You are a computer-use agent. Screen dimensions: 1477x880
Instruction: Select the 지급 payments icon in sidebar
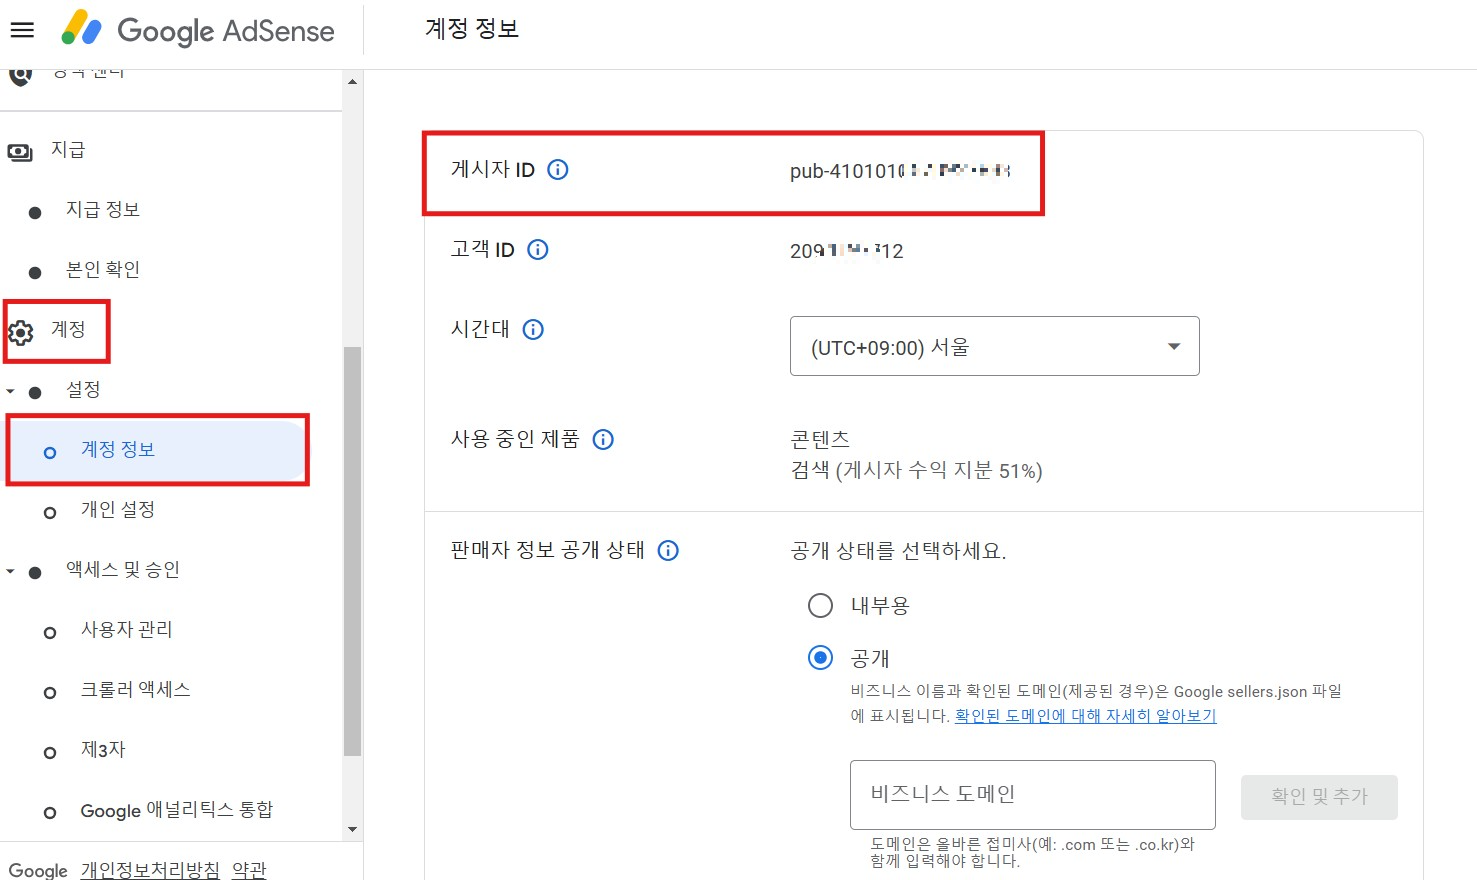tap(20, 150)
